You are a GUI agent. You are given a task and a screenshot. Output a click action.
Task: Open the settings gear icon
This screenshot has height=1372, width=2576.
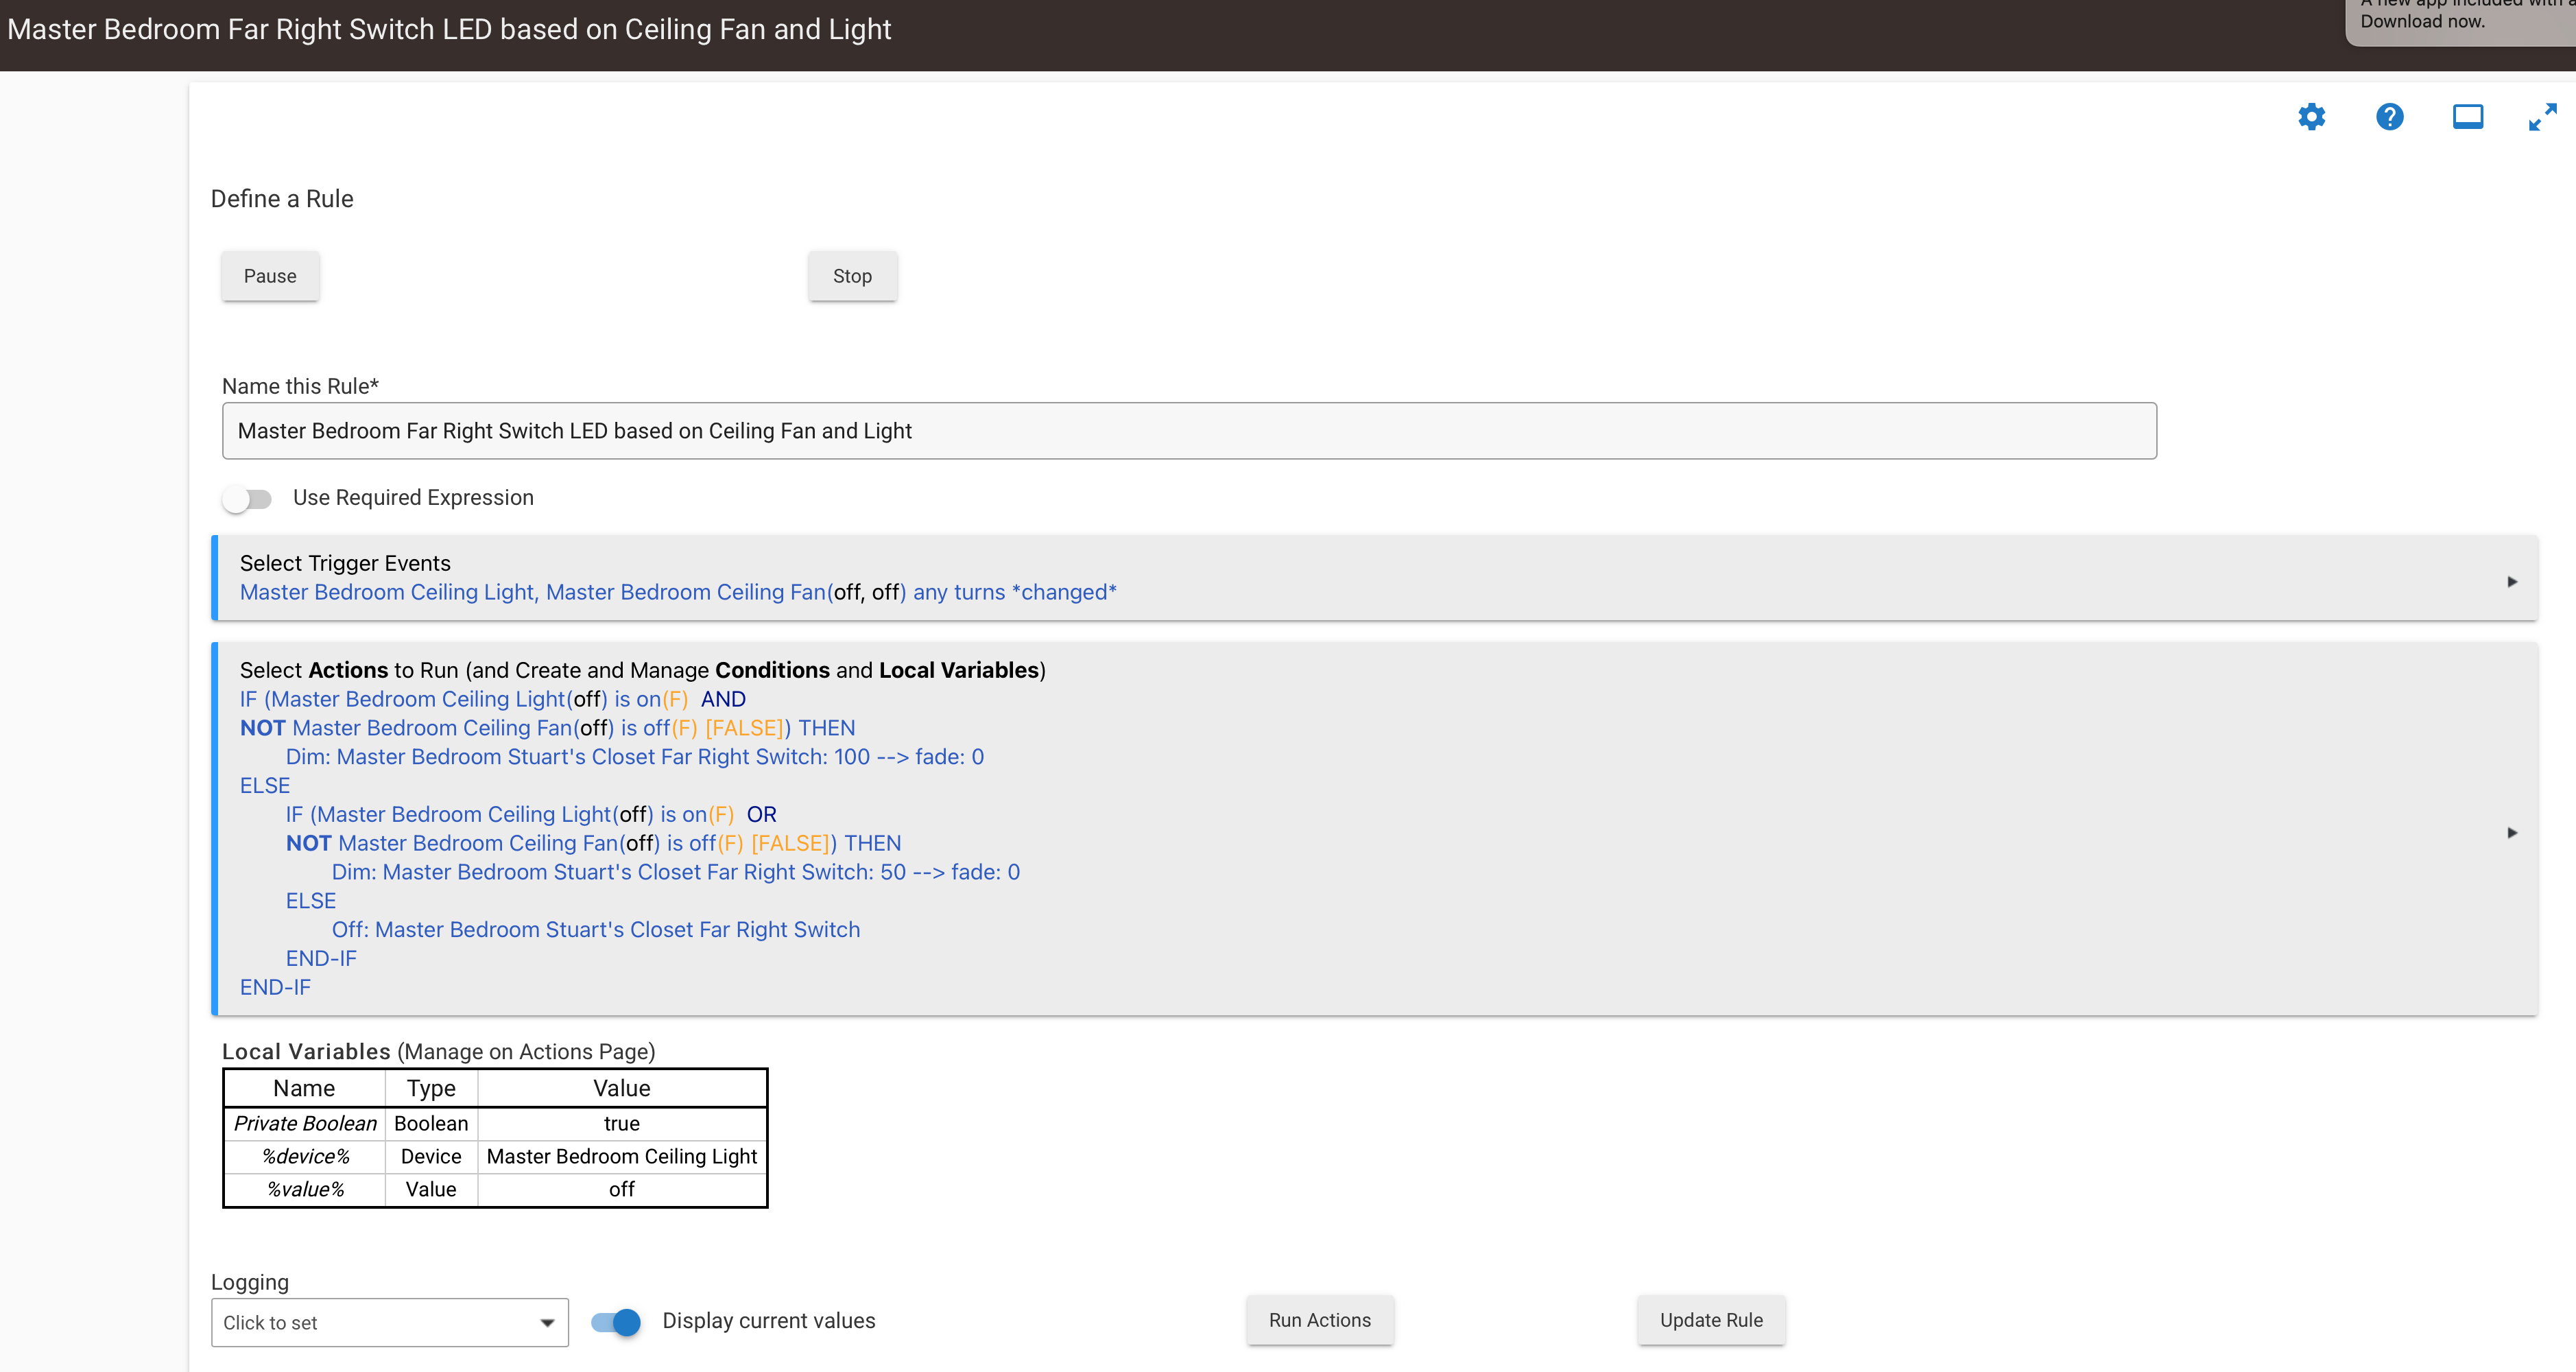(x=2311, y=117)
